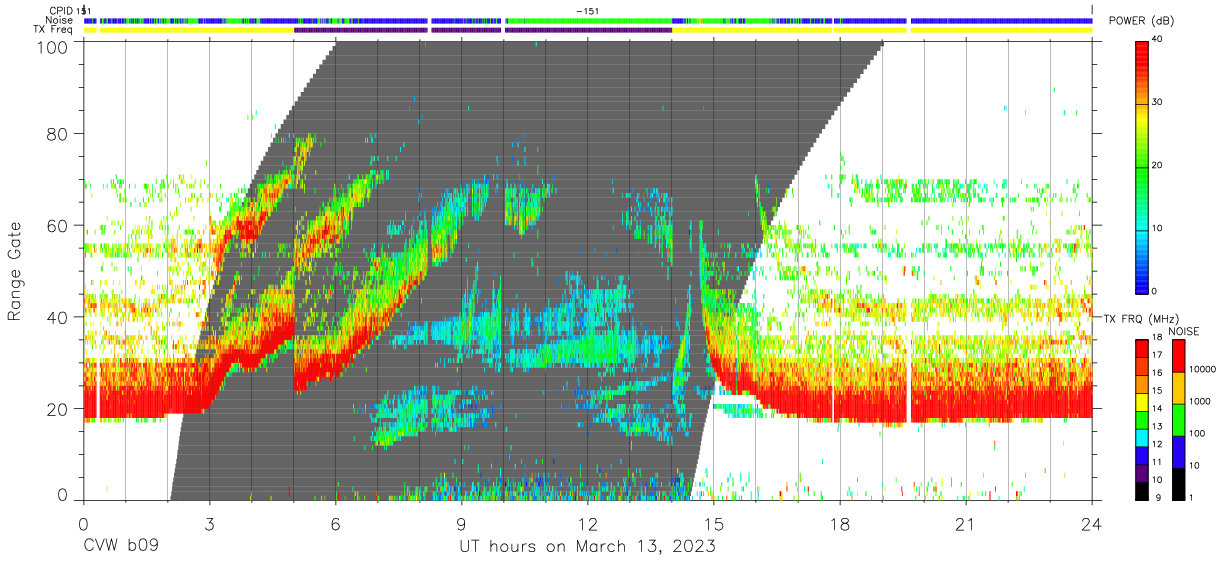Click the Range Gate y-axis label

pos(15,271)
